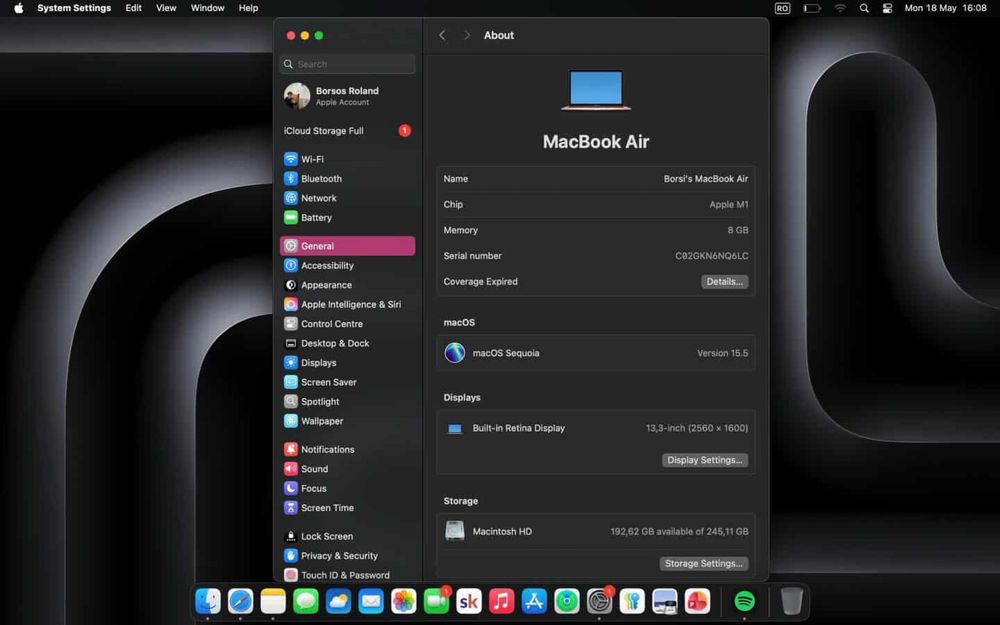Open FaceTime from the Dock

coord(436,601)
